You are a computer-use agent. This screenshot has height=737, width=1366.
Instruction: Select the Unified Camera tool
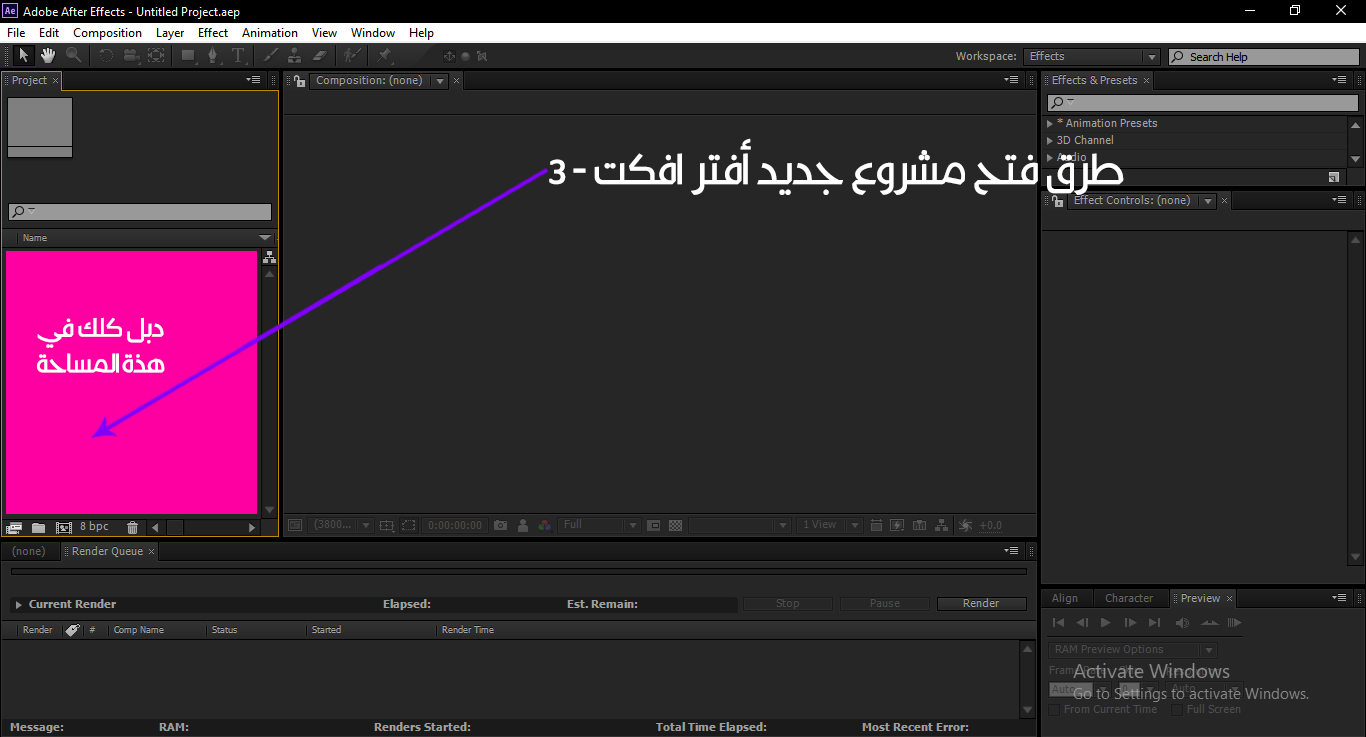[131, 56]
